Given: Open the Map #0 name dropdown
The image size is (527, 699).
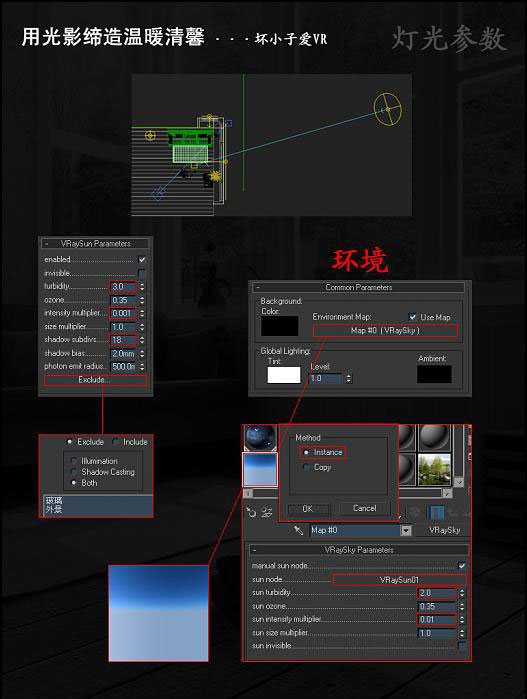Looking at the screenshot, I should point(406,530).
